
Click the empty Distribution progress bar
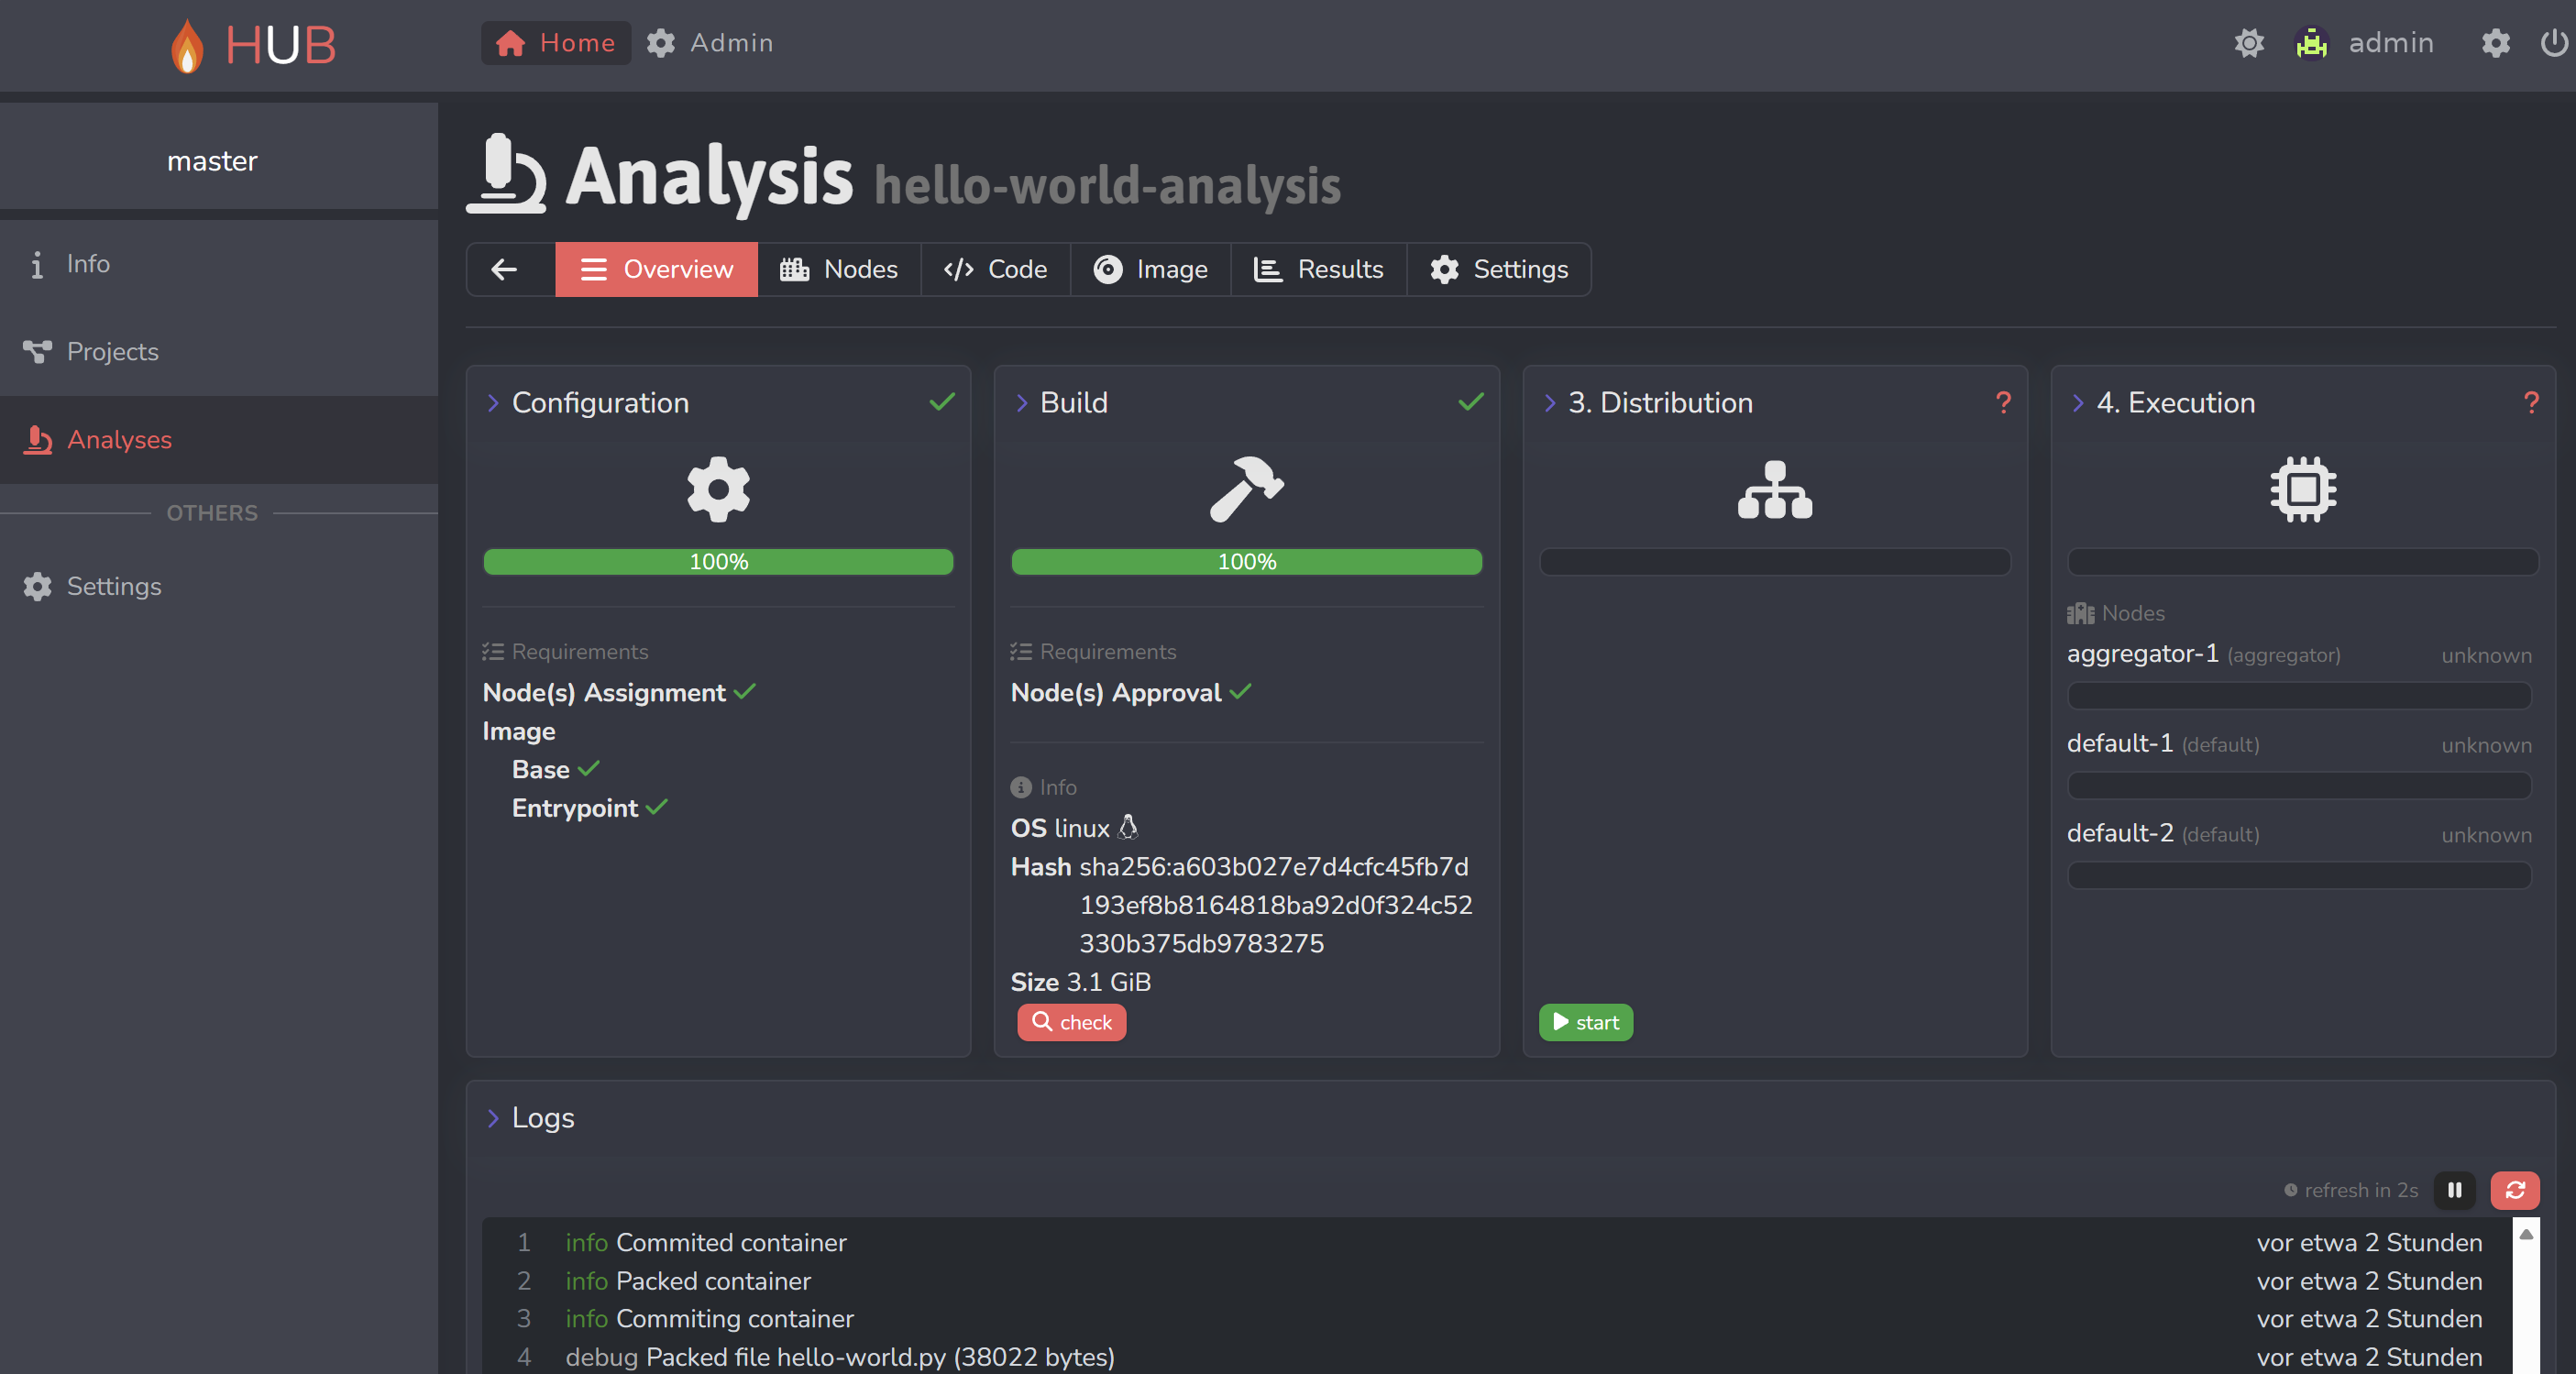1774,561
